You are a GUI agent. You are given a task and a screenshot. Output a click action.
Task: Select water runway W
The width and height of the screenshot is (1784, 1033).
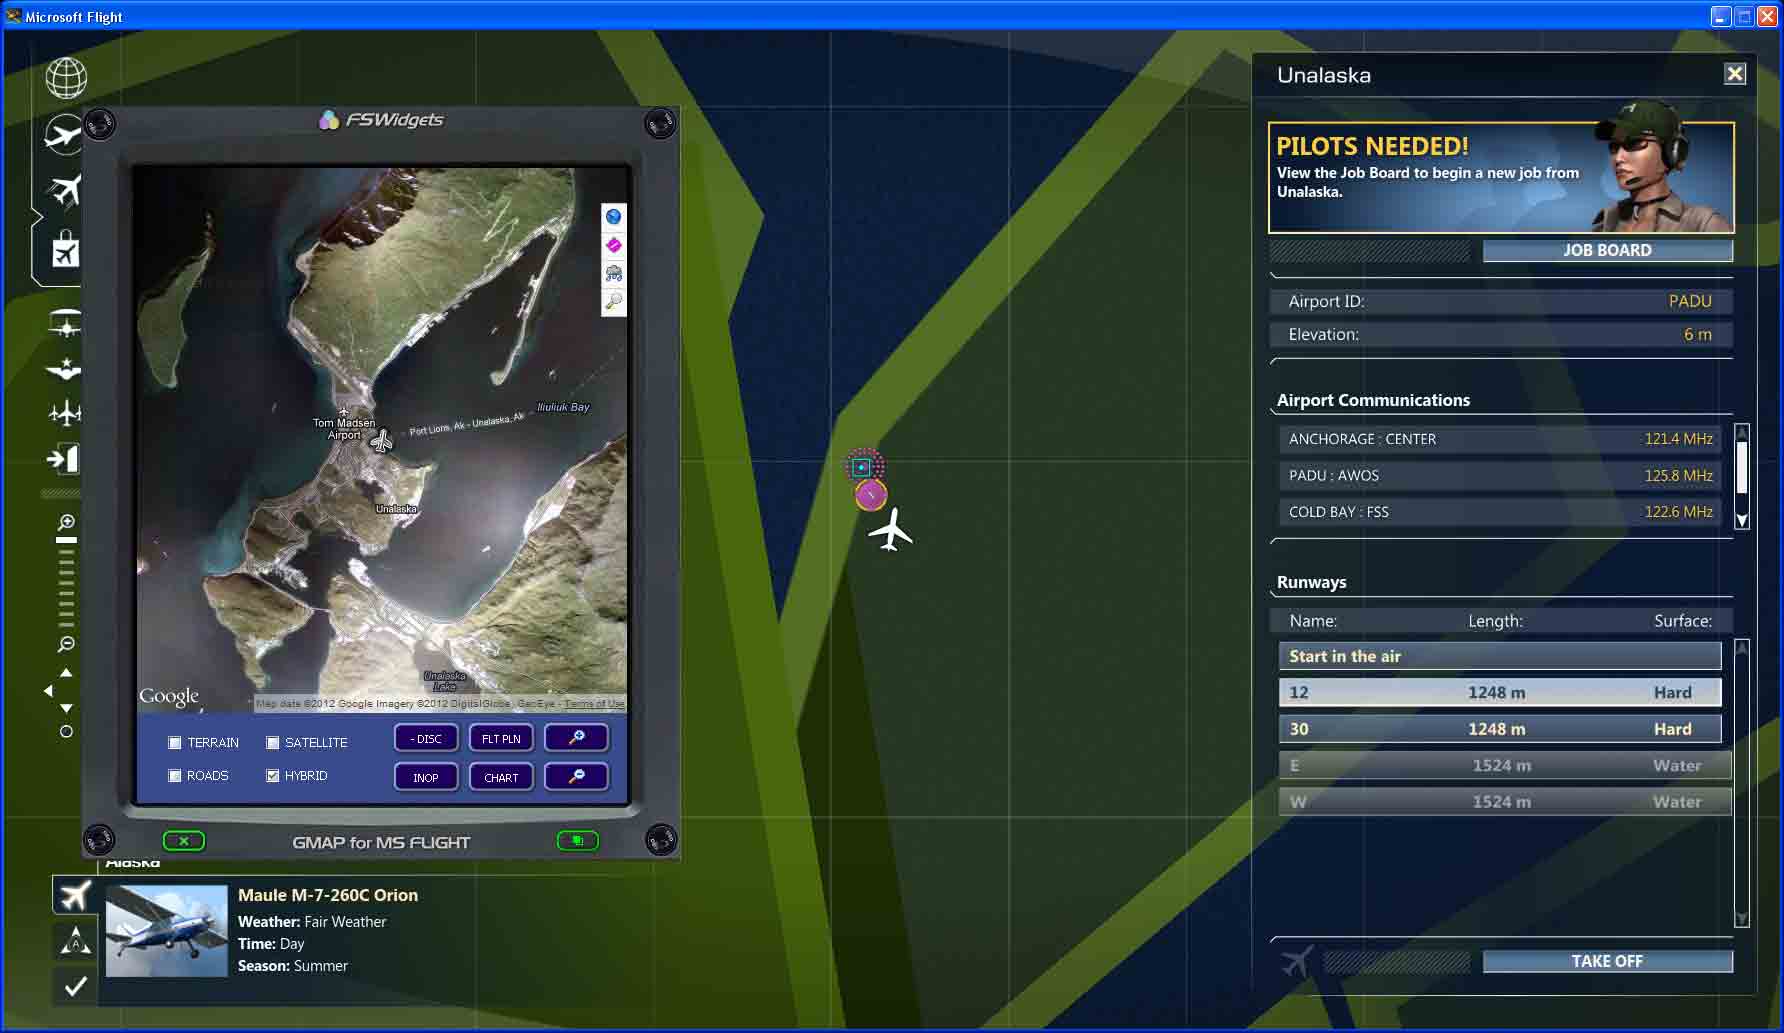[1505, 802]
